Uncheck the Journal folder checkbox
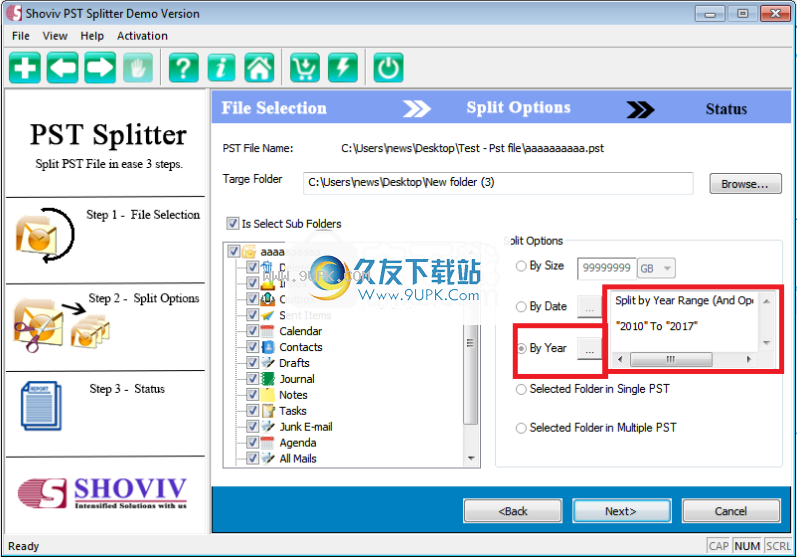797x557 pixels. coord(252,379)
